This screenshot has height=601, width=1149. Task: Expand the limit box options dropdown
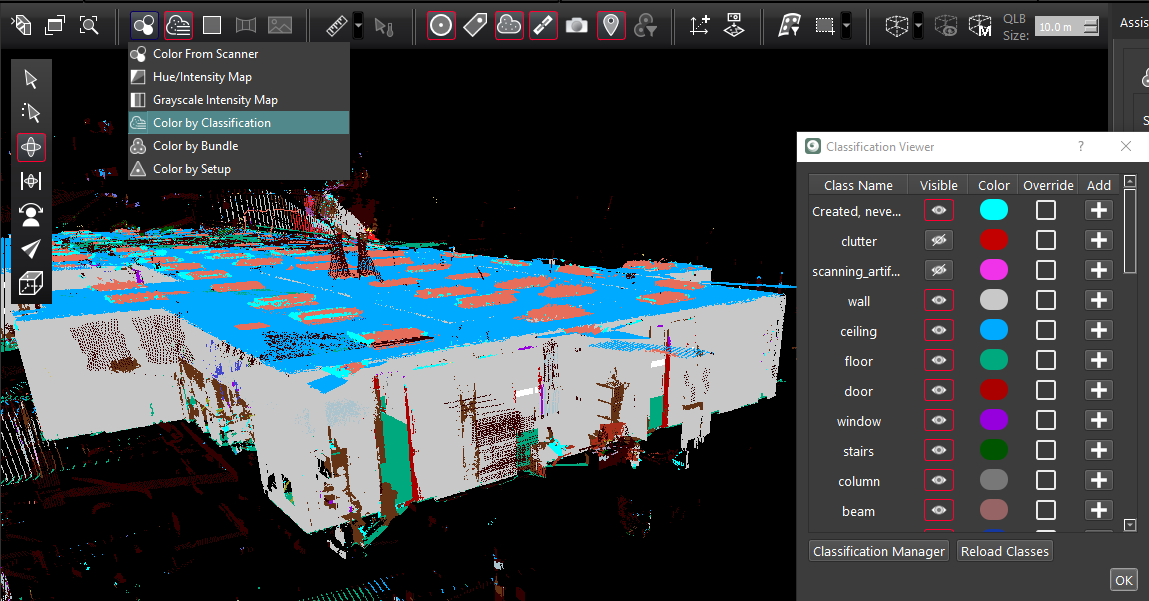918,25
